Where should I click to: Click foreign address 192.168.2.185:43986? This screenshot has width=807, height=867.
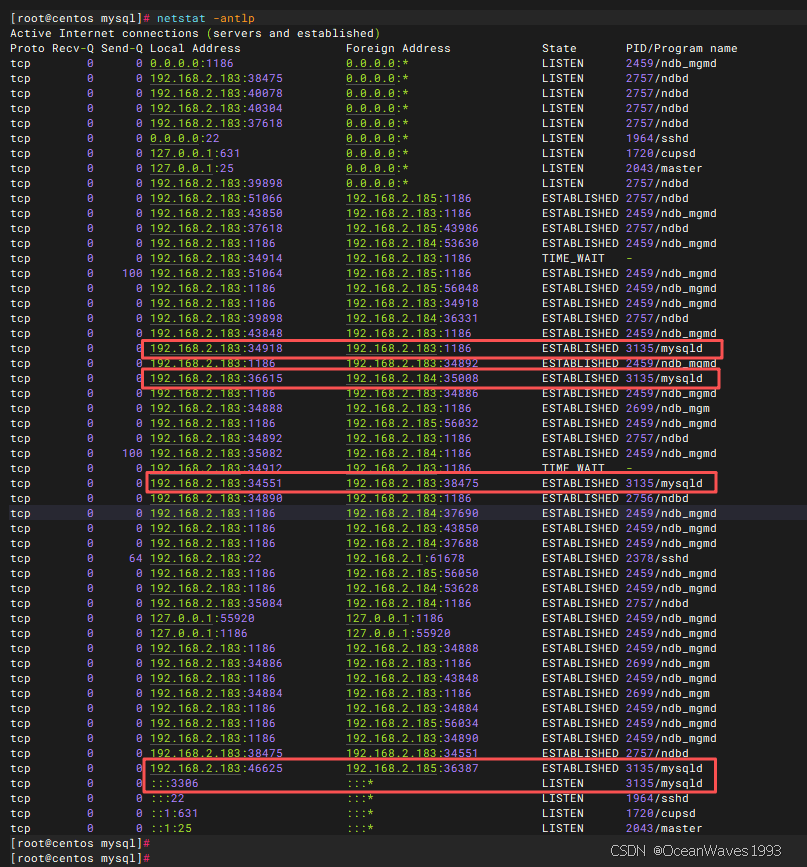pyautogui.click(x=412, y=228)
